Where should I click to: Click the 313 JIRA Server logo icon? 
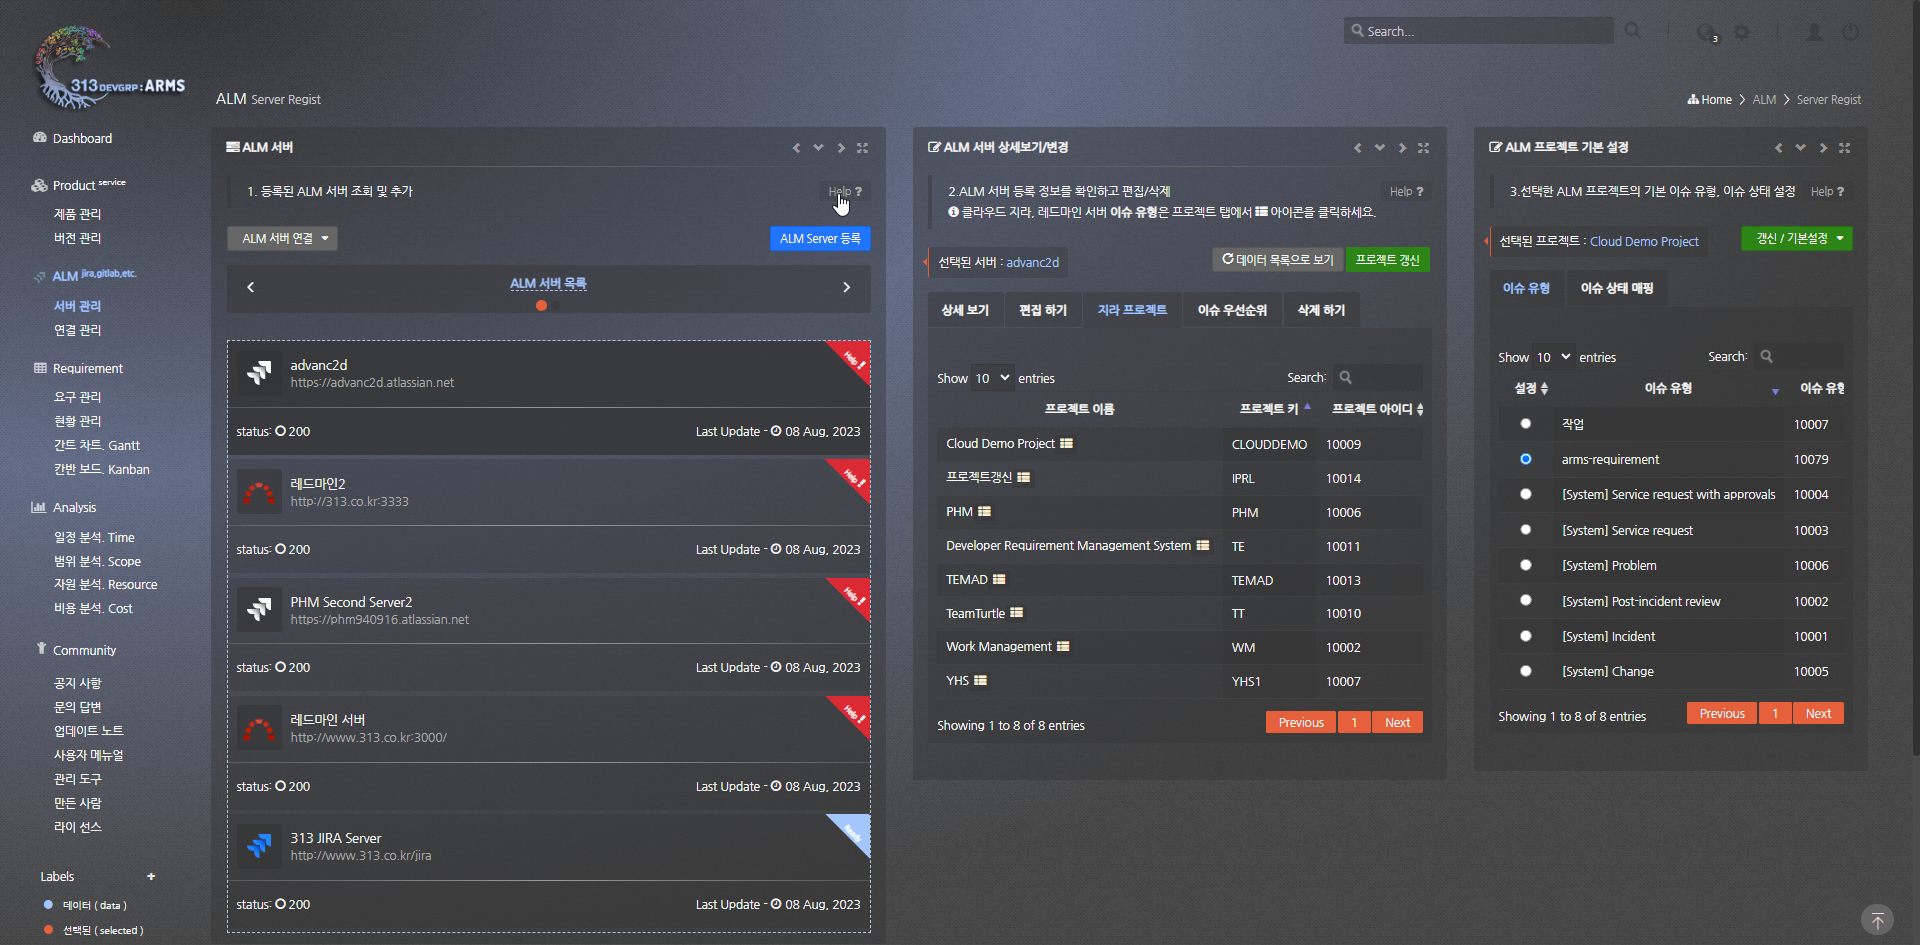[x=259, y=846]
